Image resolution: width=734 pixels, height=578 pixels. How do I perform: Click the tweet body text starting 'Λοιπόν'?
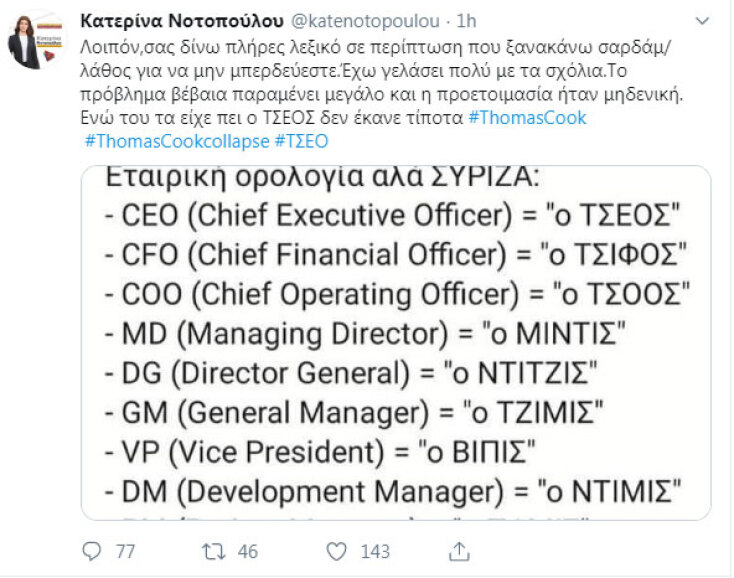[330, 72]
